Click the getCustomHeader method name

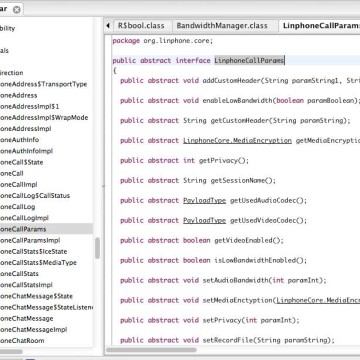click(x=239, y=121)
